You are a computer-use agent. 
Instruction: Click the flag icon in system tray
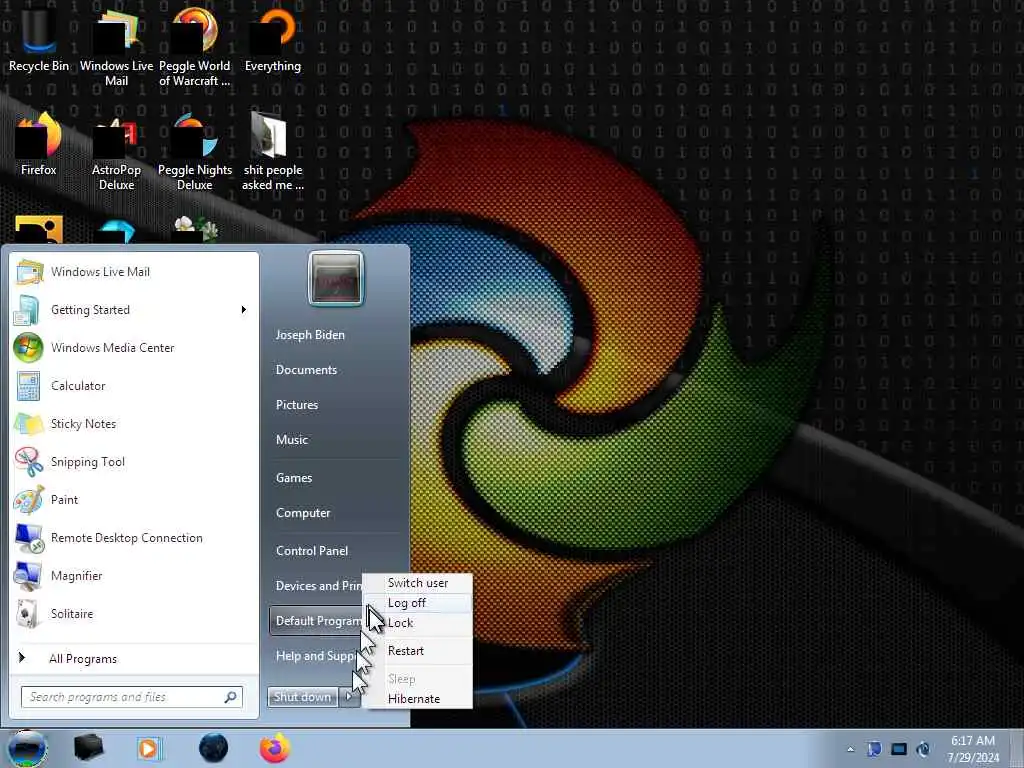pos(874,748)
